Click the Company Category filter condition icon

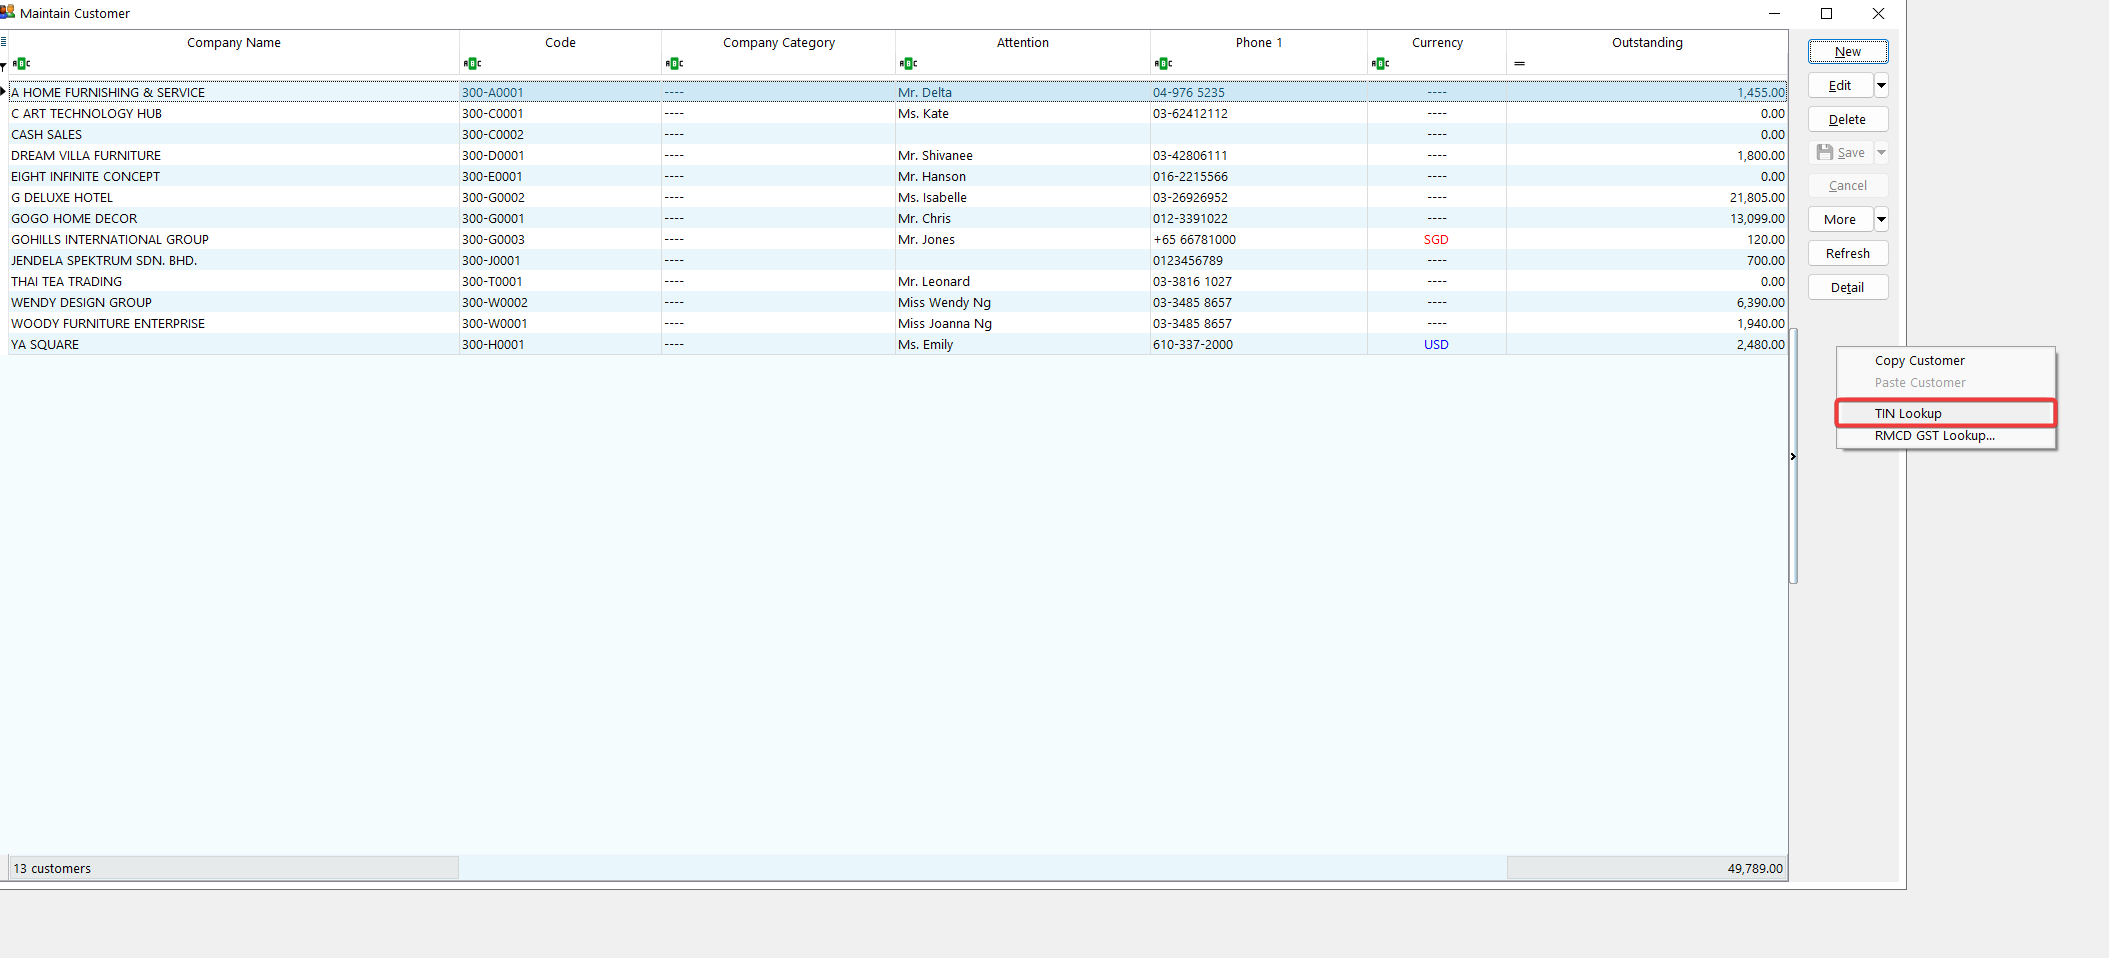pyautogui.click(x=674, y=64)
